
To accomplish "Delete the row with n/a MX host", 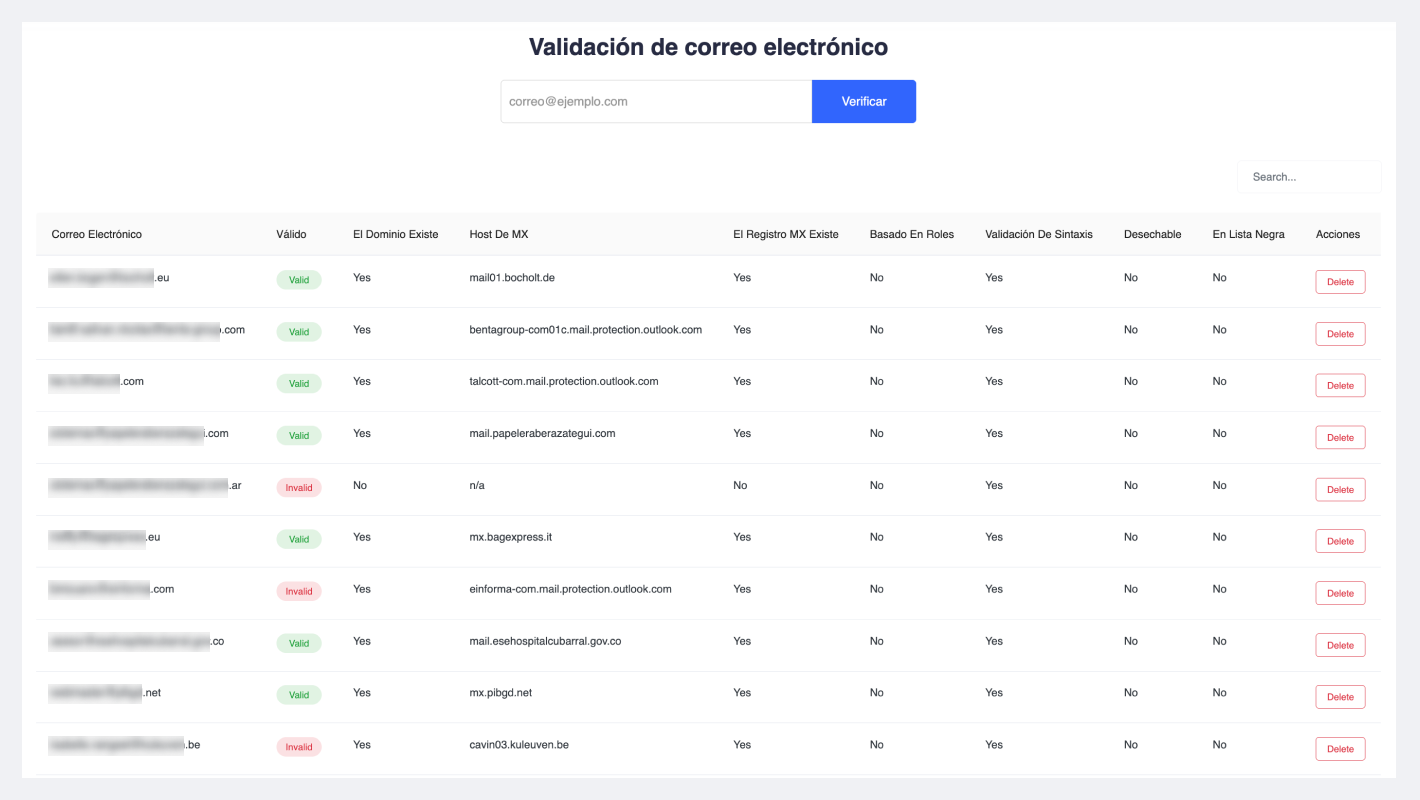I will [1340, 489].
